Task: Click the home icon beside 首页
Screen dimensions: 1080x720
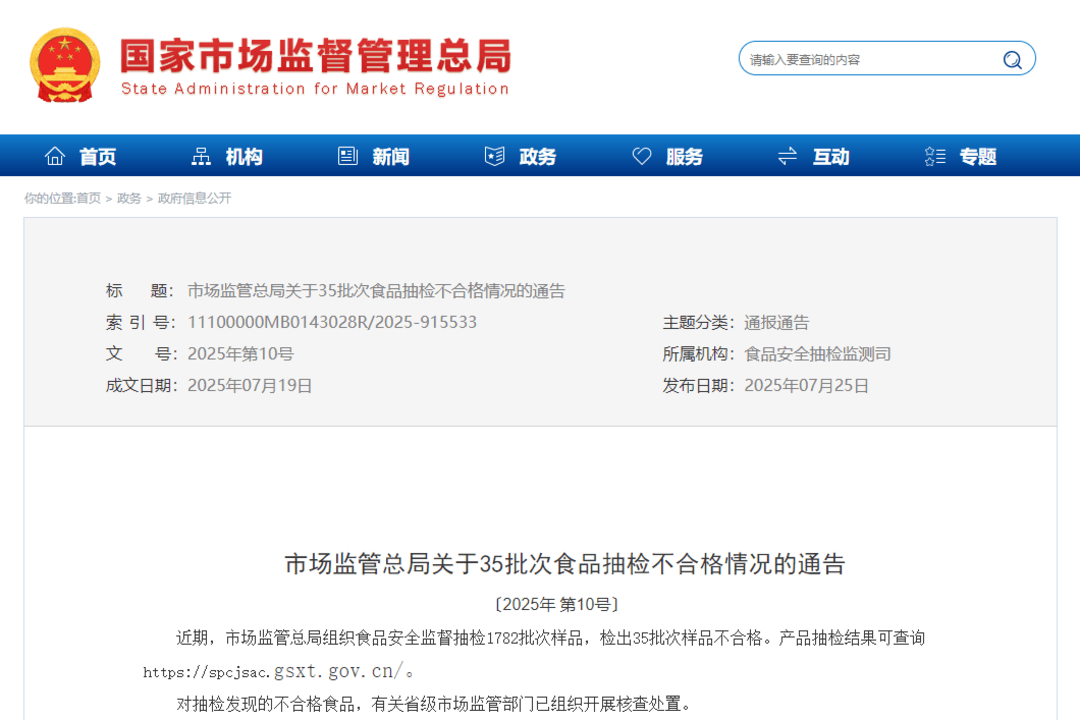Action: click(x=55, y=156)
